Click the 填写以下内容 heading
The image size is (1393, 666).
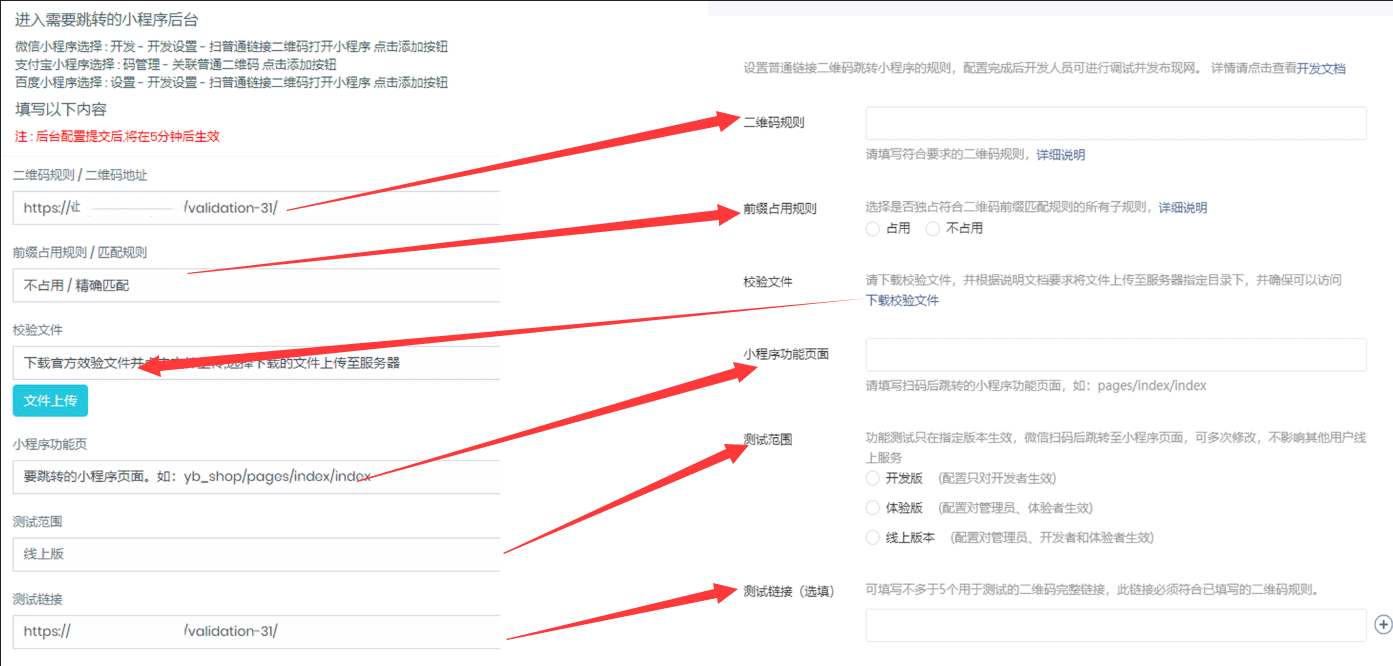tap(61, 109)
